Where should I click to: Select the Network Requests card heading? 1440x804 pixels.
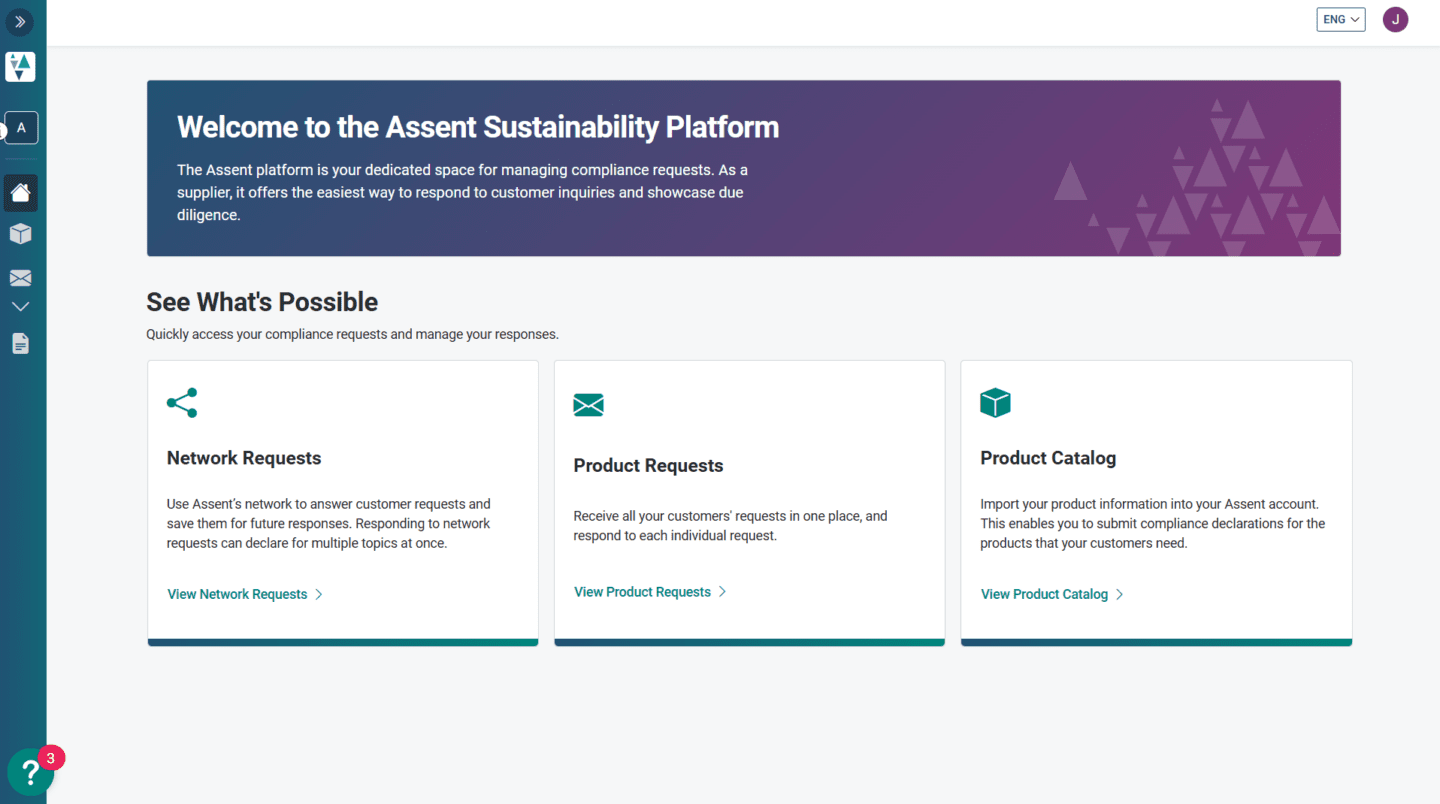coord(244,458)
